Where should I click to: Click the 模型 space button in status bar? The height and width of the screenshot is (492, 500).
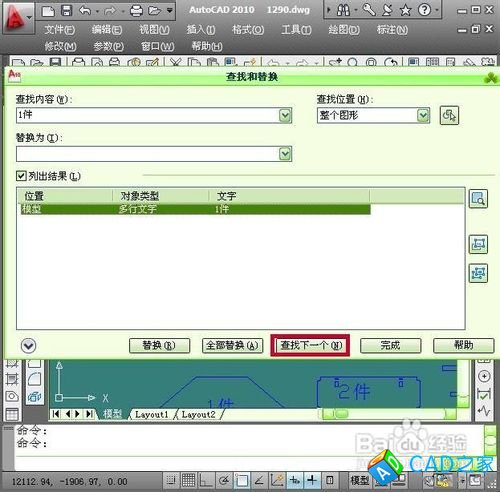click(359, 480)
